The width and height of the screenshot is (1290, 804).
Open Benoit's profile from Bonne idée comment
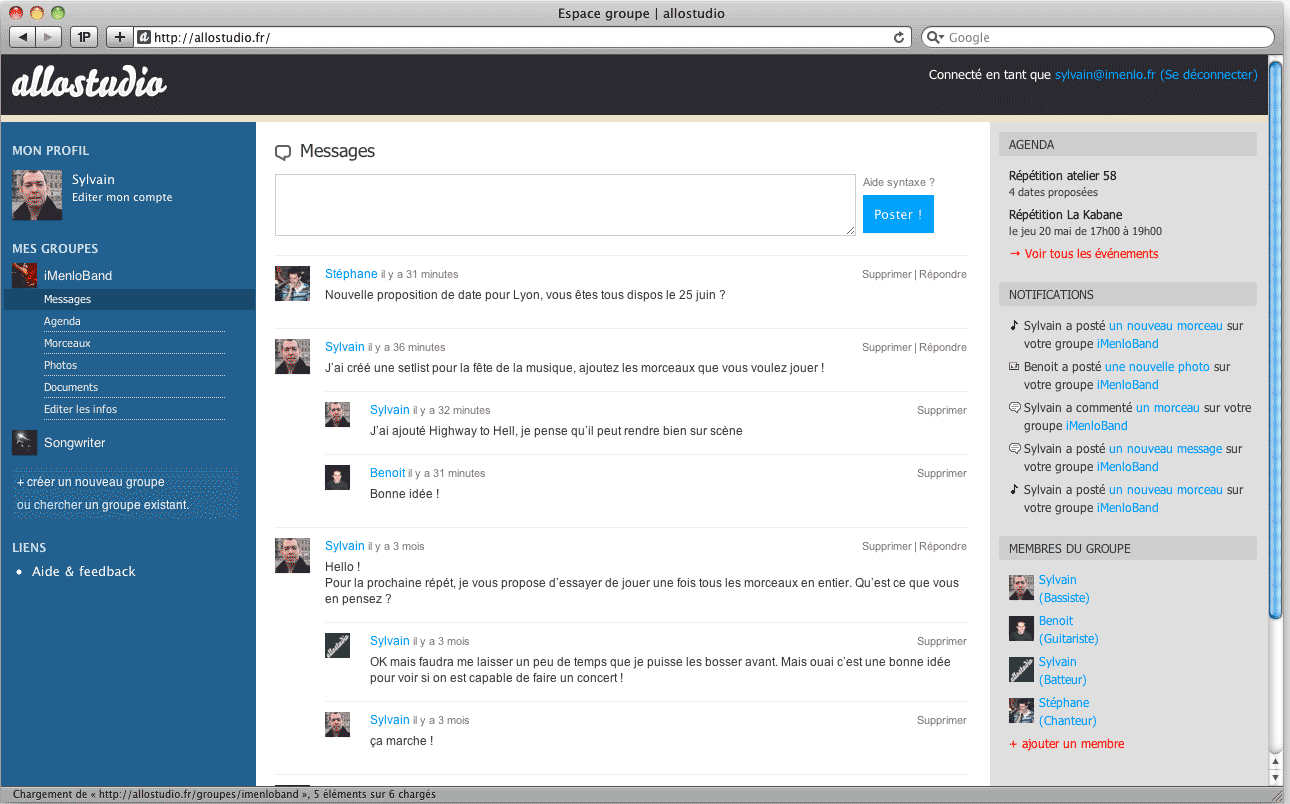point(388,473)
